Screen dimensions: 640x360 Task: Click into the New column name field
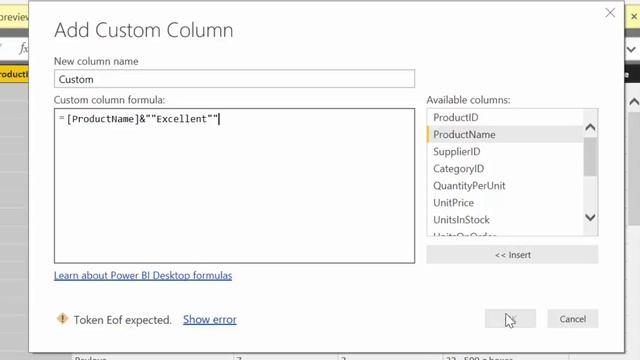click(x=234, y=79)
